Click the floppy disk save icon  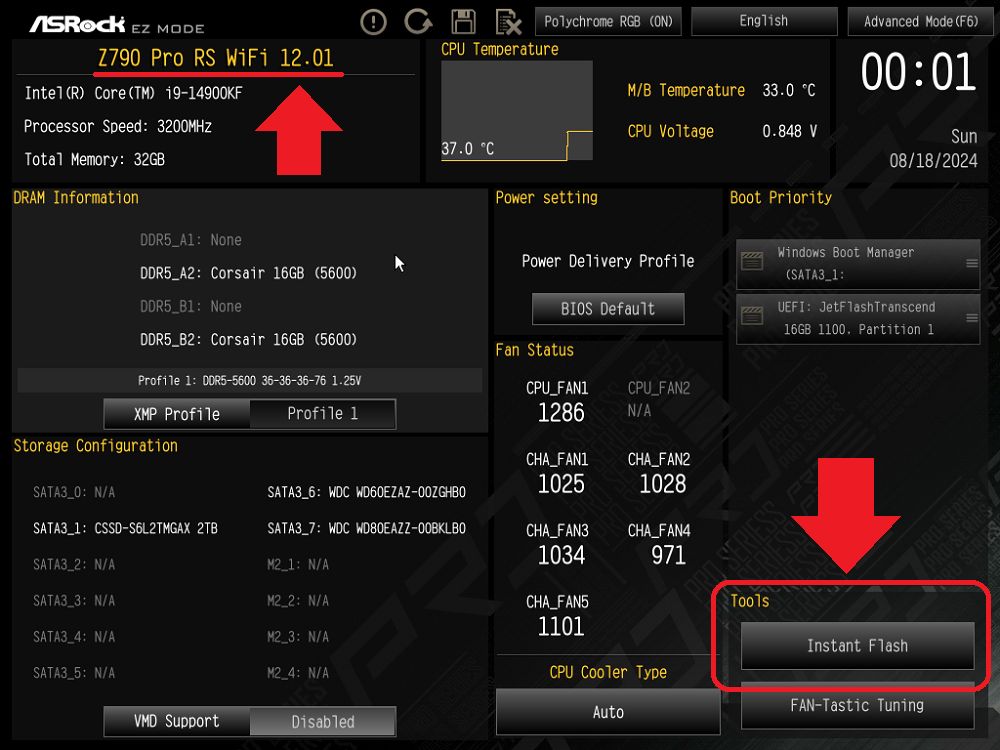click(x=464, y=22)
